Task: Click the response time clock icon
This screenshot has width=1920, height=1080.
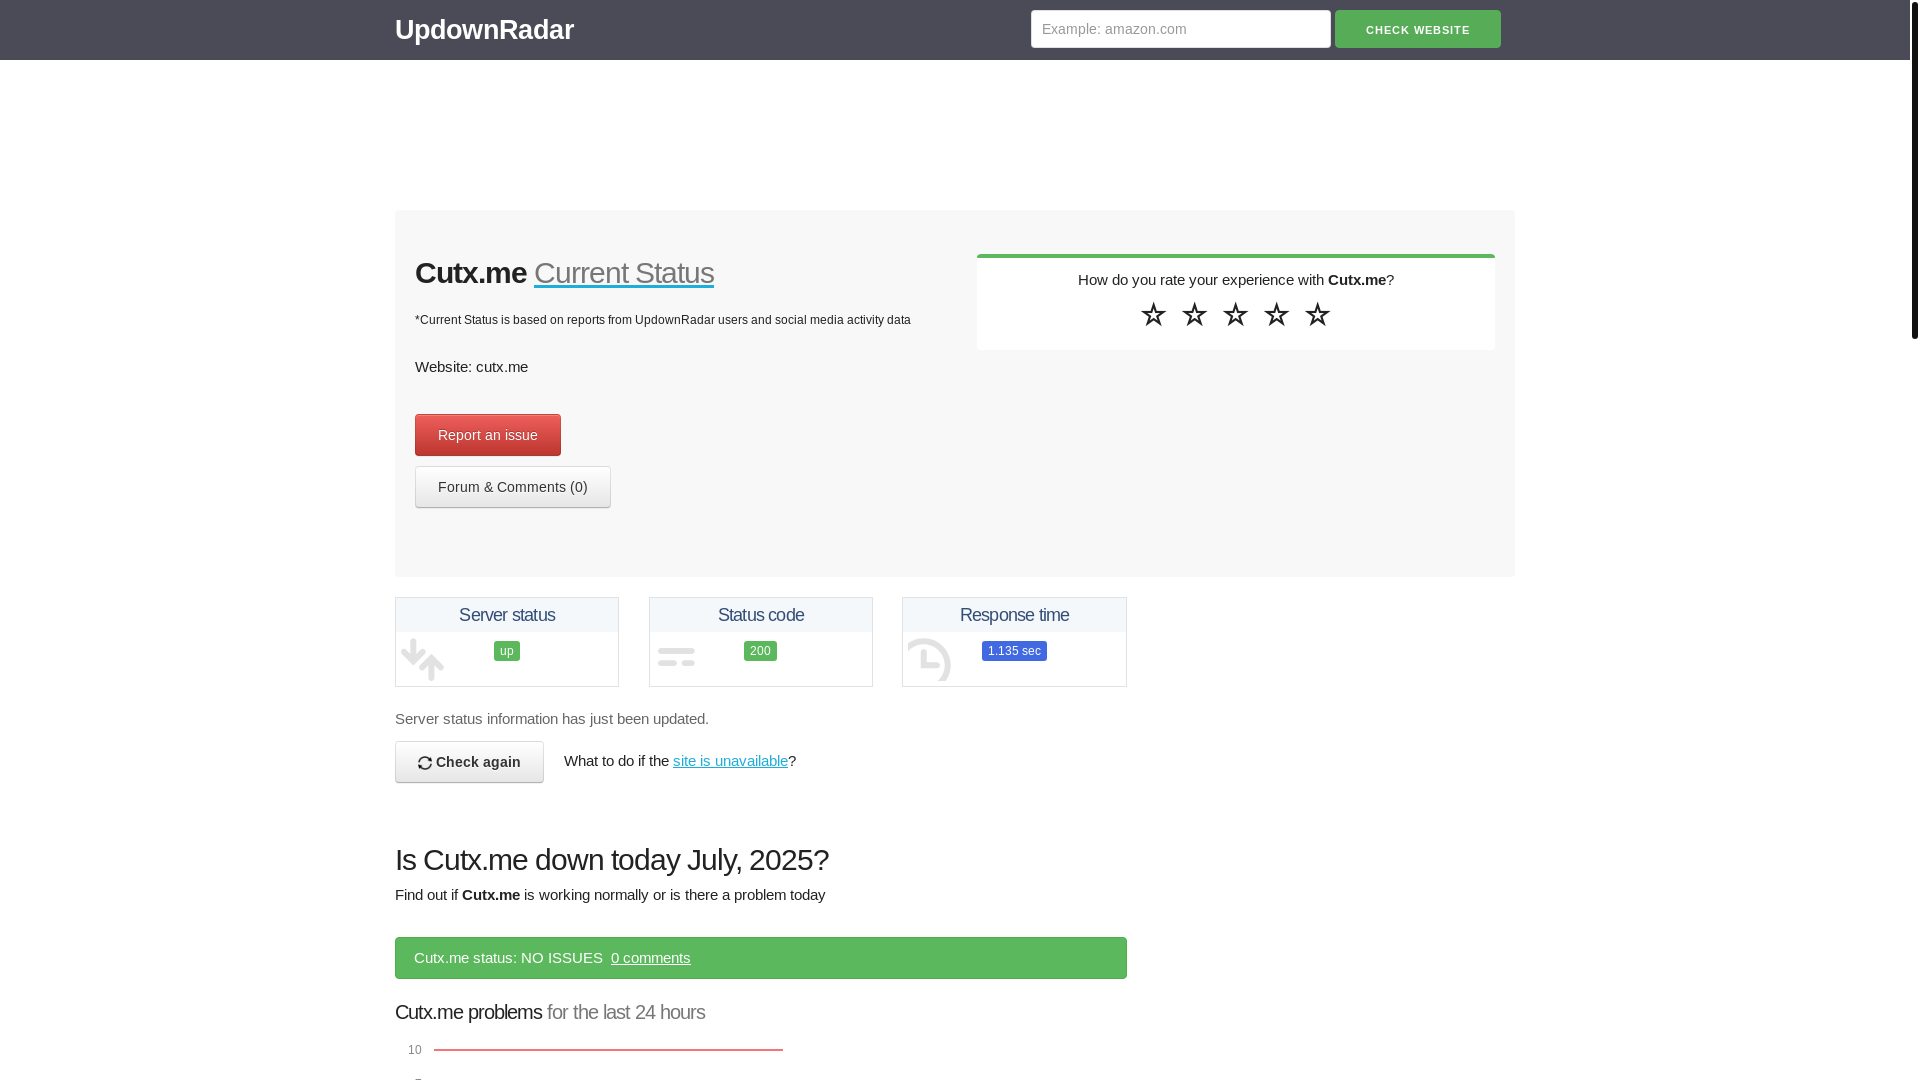Action: 929,659
